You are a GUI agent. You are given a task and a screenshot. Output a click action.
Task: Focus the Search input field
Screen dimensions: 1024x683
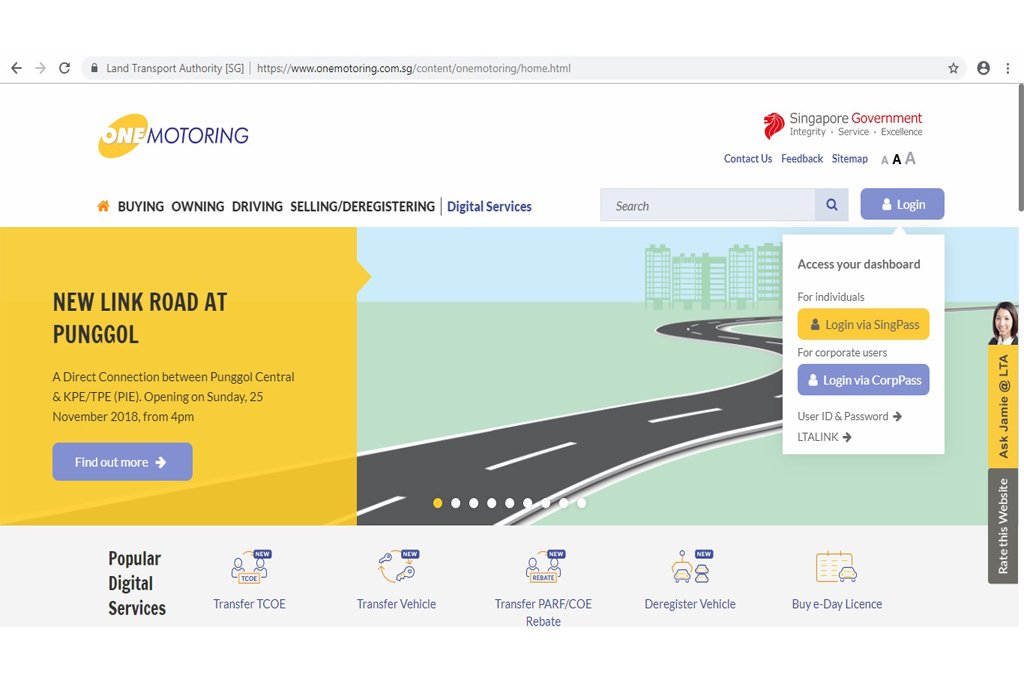[707, 205]
